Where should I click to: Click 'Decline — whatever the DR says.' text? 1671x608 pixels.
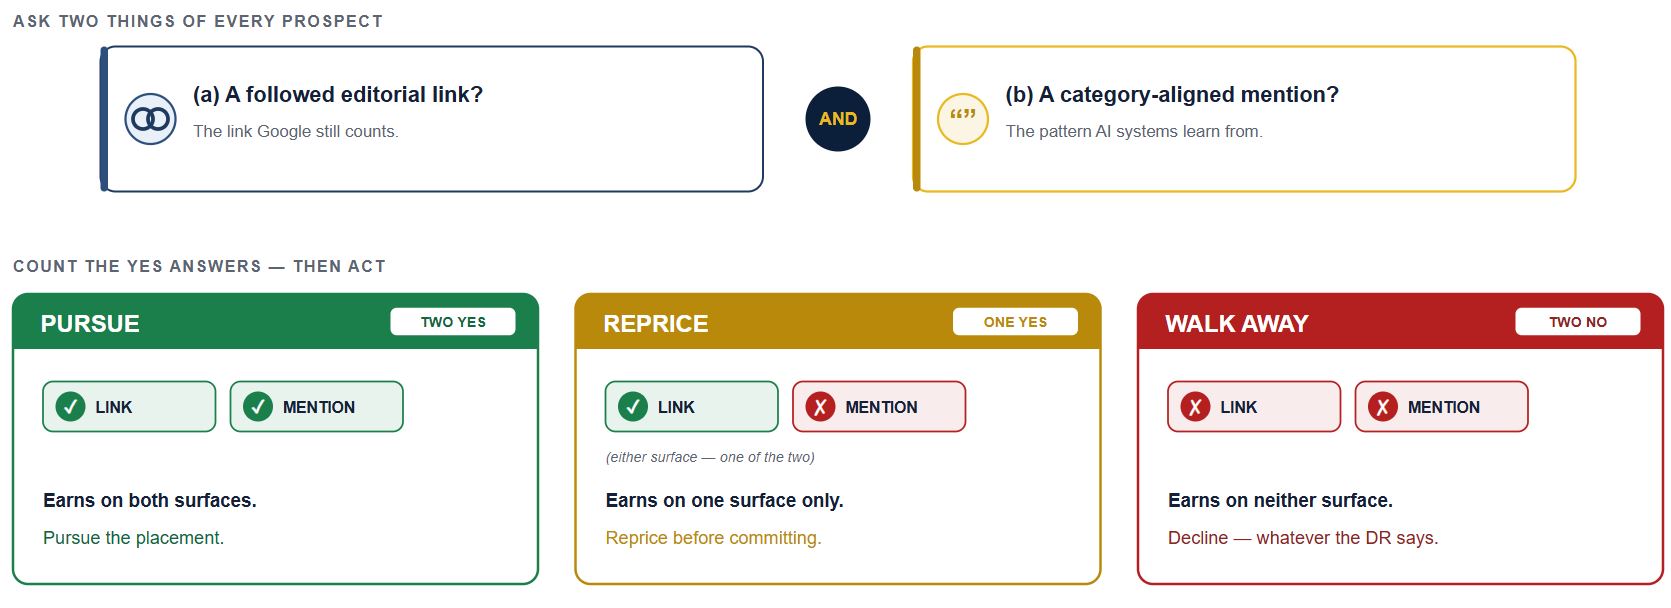(x=1303, y=538)
